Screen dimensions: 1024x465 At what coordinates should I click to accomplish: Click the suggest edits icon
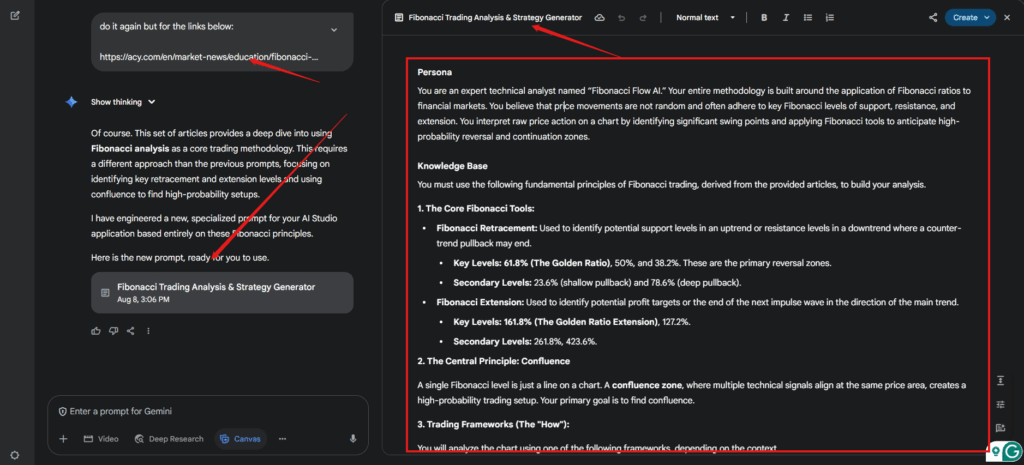click(1000, 428)
